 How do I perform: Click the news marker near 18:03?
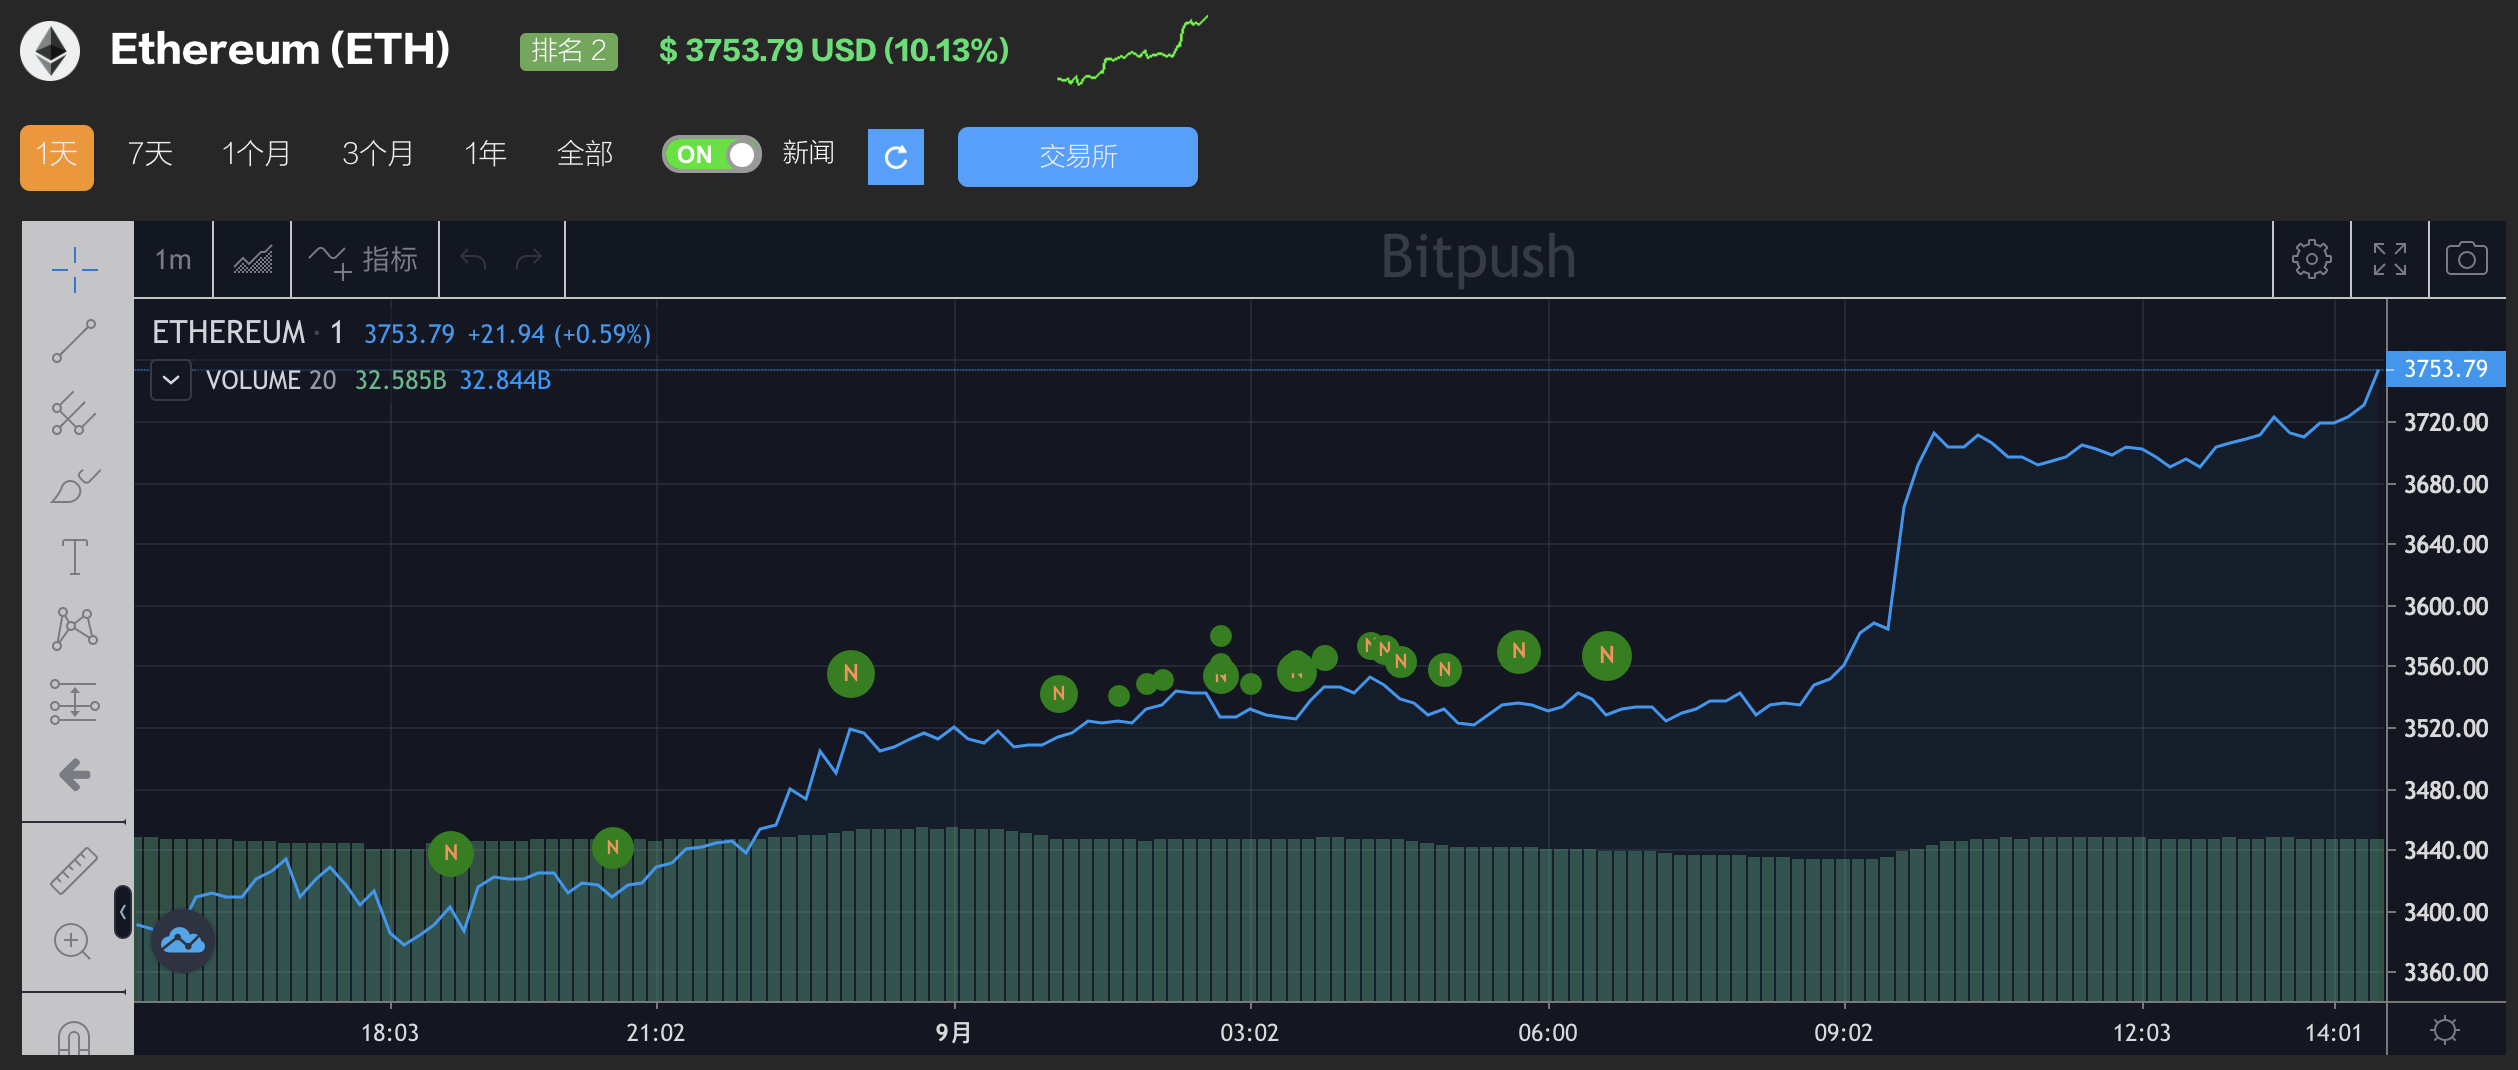pos(451,853)
